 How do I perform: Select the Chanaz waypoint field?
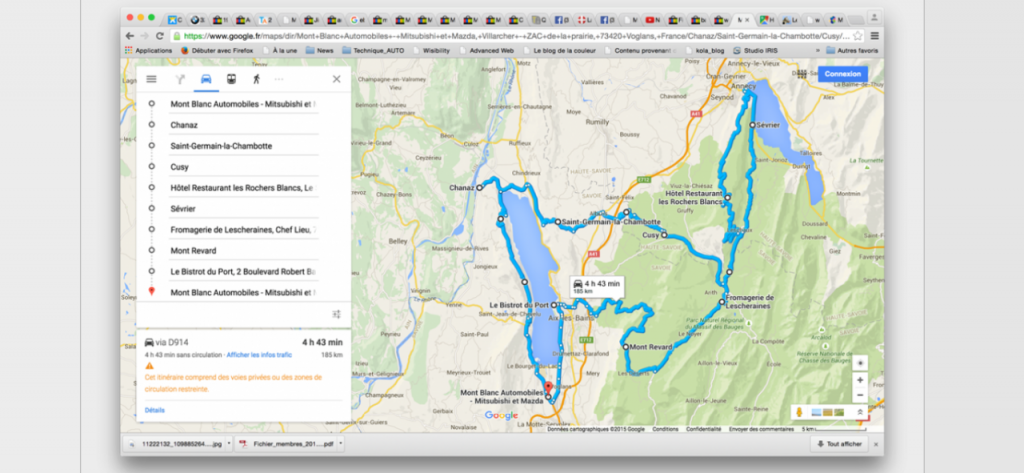[244, 125]
